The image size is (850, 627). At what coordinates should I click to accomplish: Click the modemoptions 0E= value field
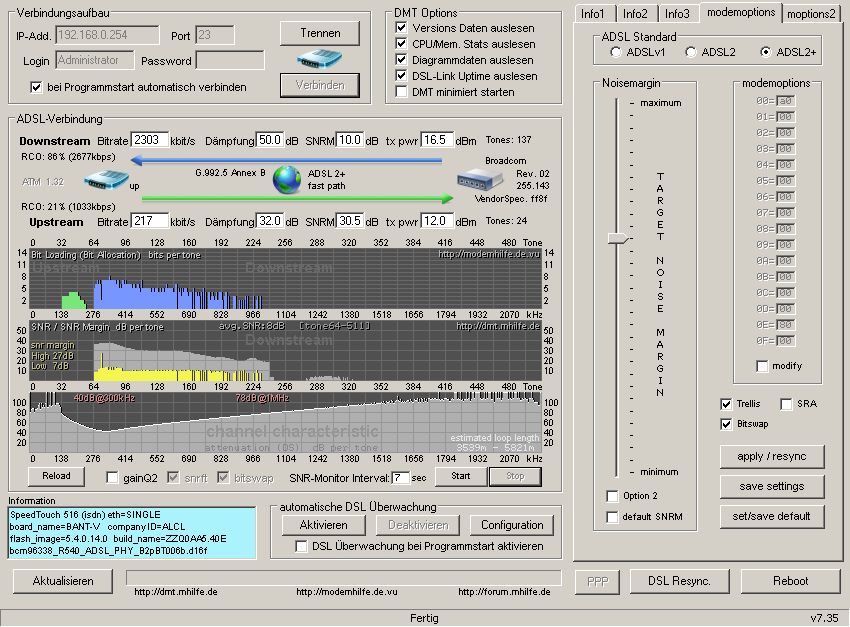(x=785, y=325)
